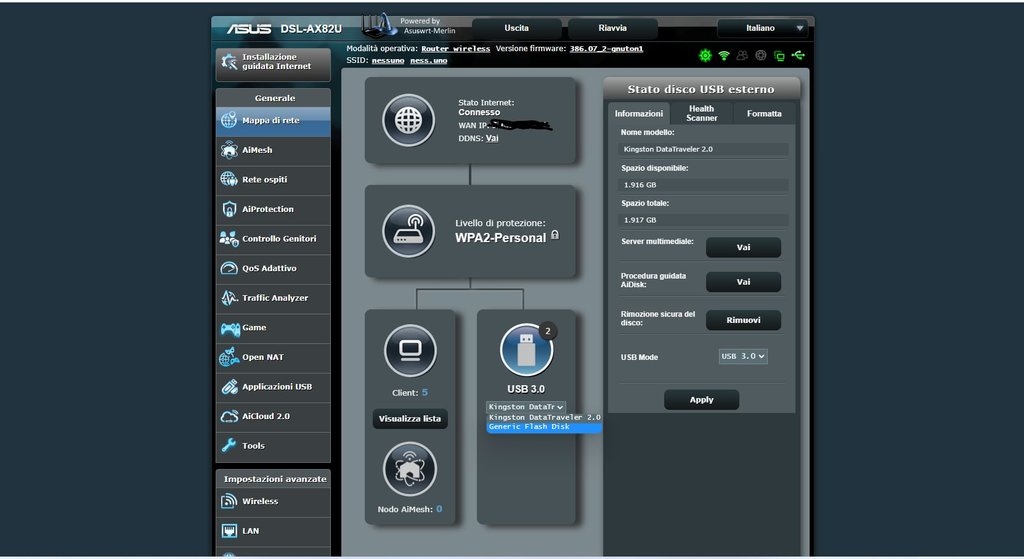Image resolution: width=1024 pixels, height=559 pixels.
Task: Switch to the Informazioni tab
Action: [x=638, y=113]
